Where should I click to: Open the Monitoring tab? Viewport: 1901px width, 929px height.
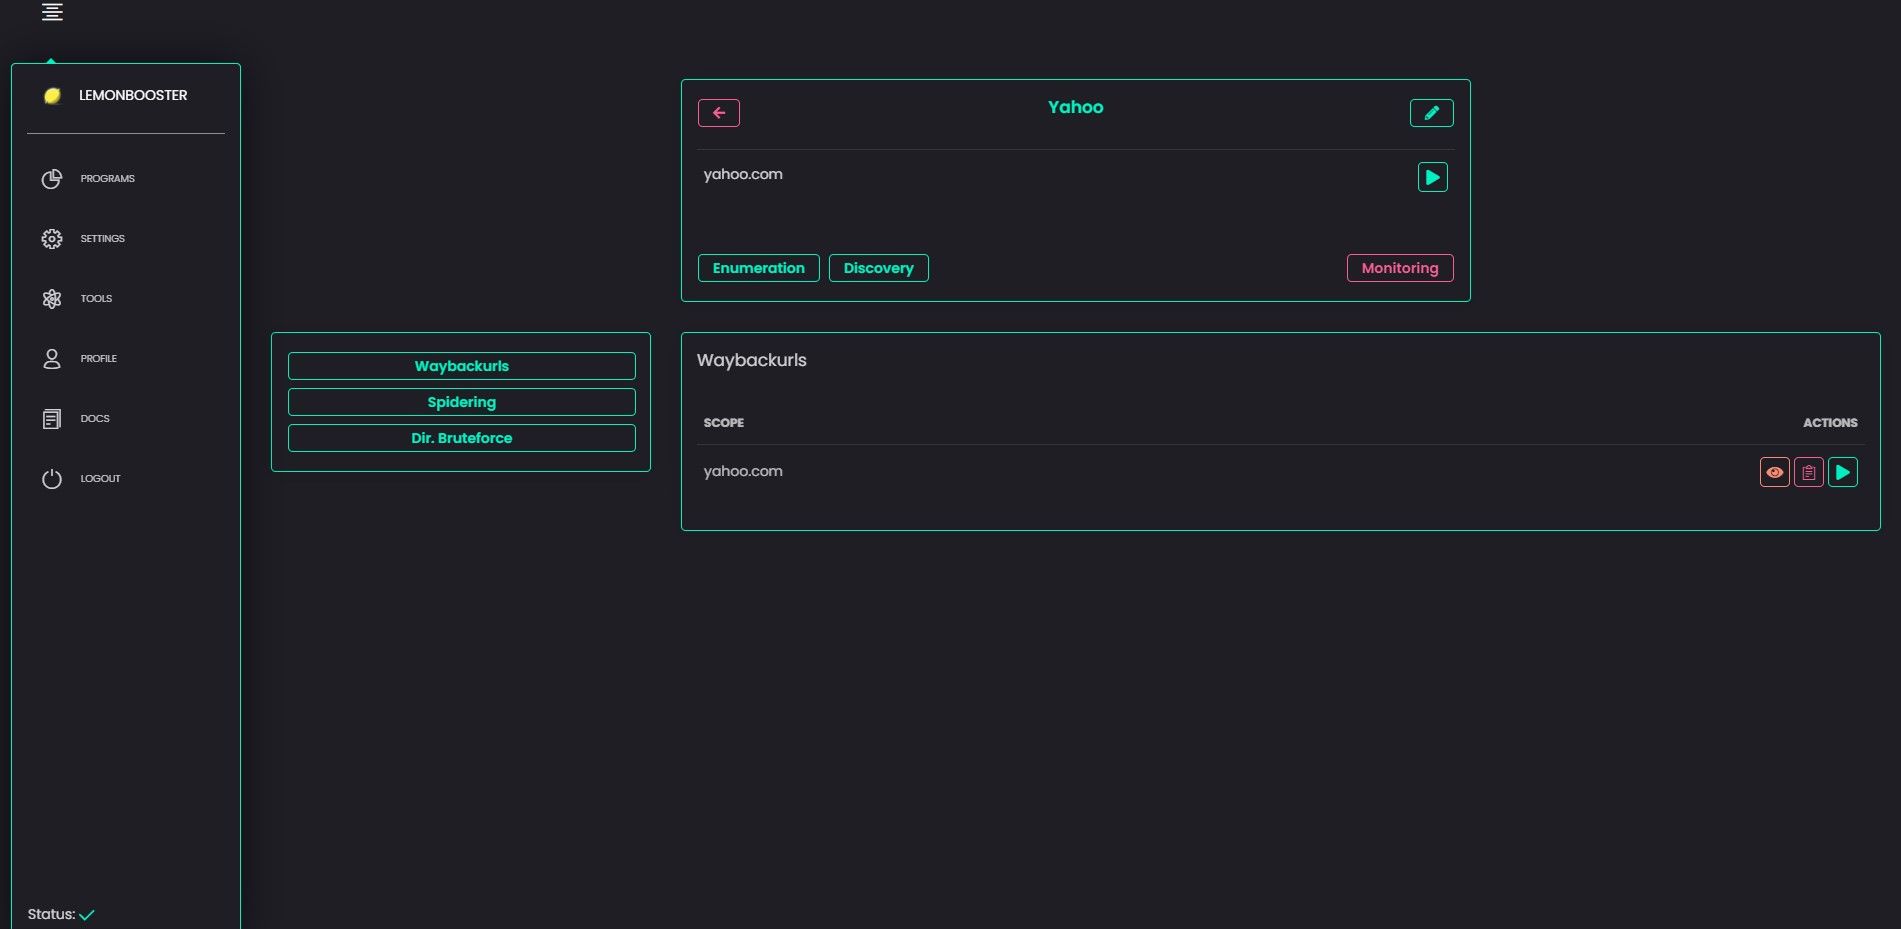click(1400, 268)
